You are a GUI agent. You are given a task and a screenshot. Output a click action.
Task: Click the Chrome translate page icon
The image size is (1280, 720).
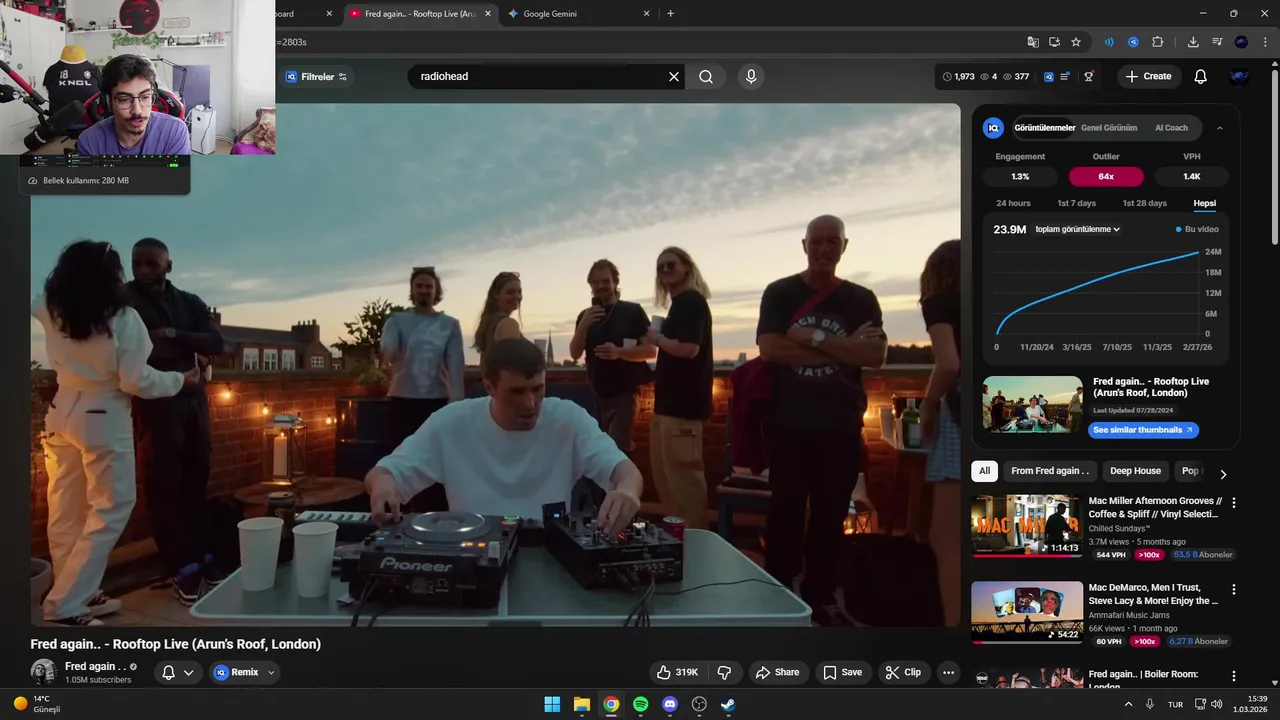[1033, 42]
